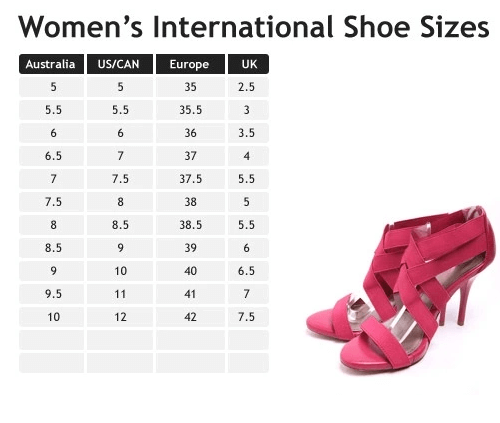
Task: Select the UK cell showing 6.5
Action: point(248,271)
